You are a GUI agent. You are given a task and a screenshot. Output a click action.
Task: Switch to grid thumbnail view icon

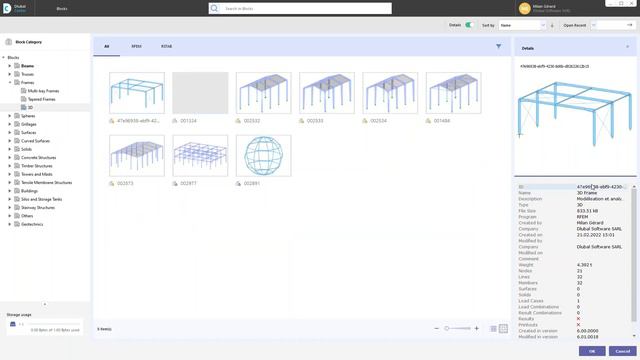click(x=503, y=329)
